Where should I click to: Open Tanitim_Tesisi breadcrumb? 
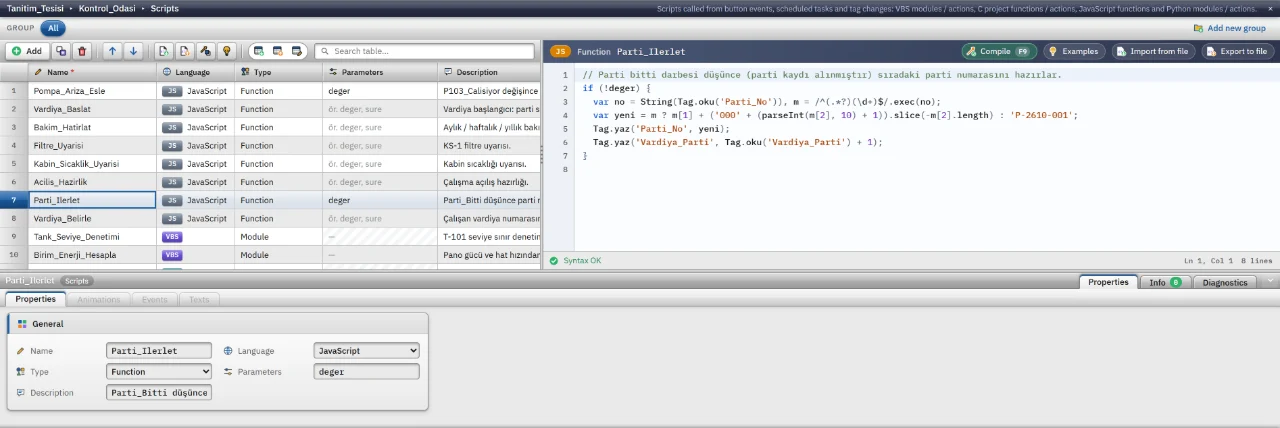tap(33, 8)
